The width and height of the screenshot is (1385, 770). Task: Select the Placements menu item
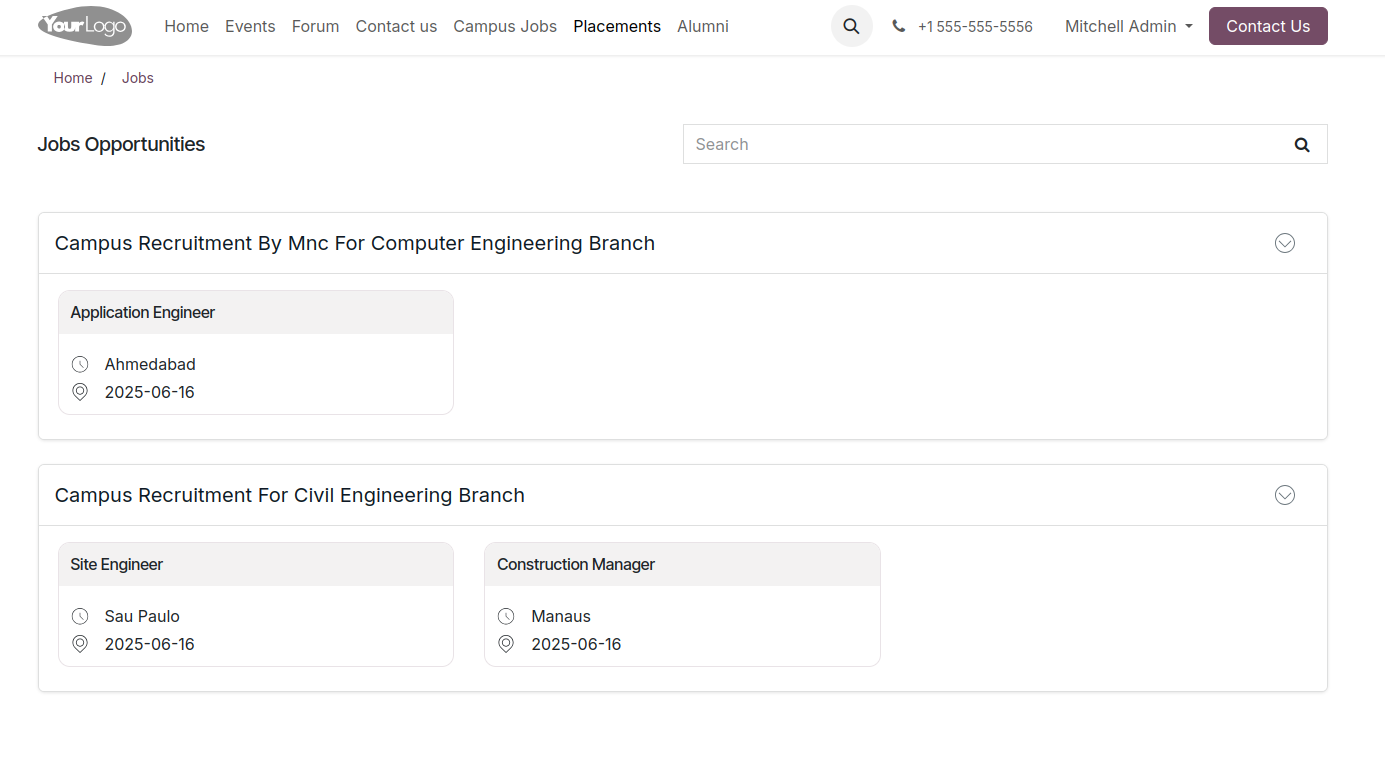[x=617, y=26]
